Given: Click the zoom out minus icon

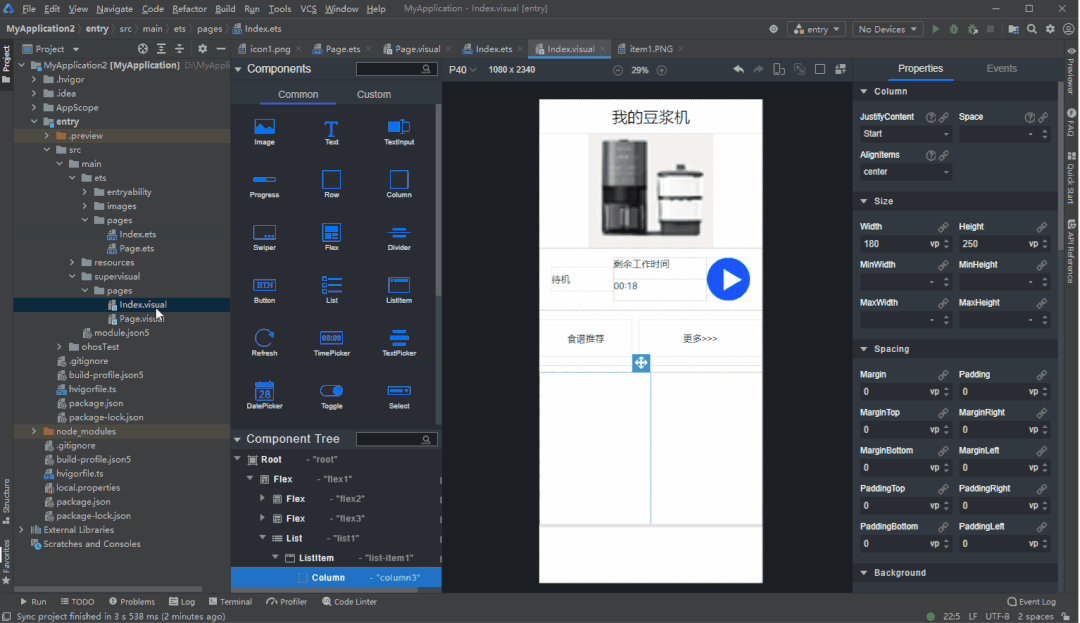Looking at the screenshot, I should (618, 70).
